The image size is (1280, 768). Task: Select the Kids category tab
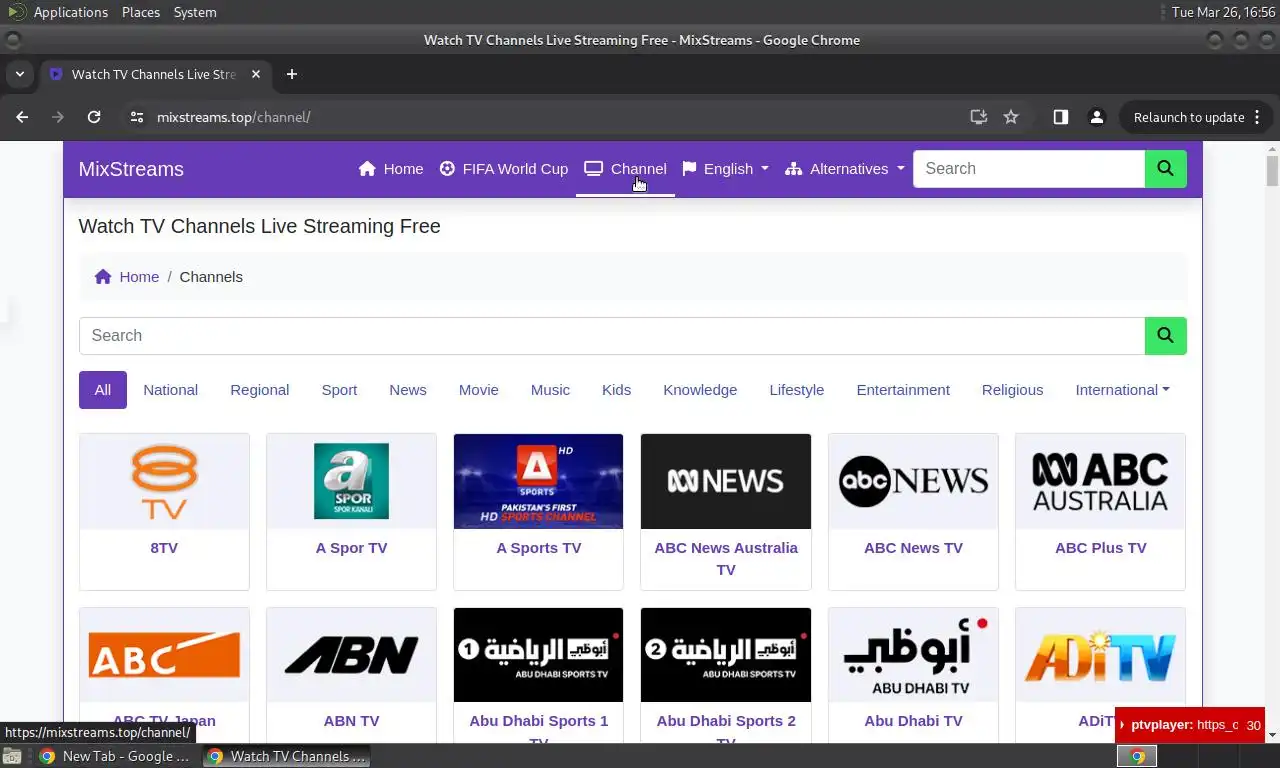(616, 390)
